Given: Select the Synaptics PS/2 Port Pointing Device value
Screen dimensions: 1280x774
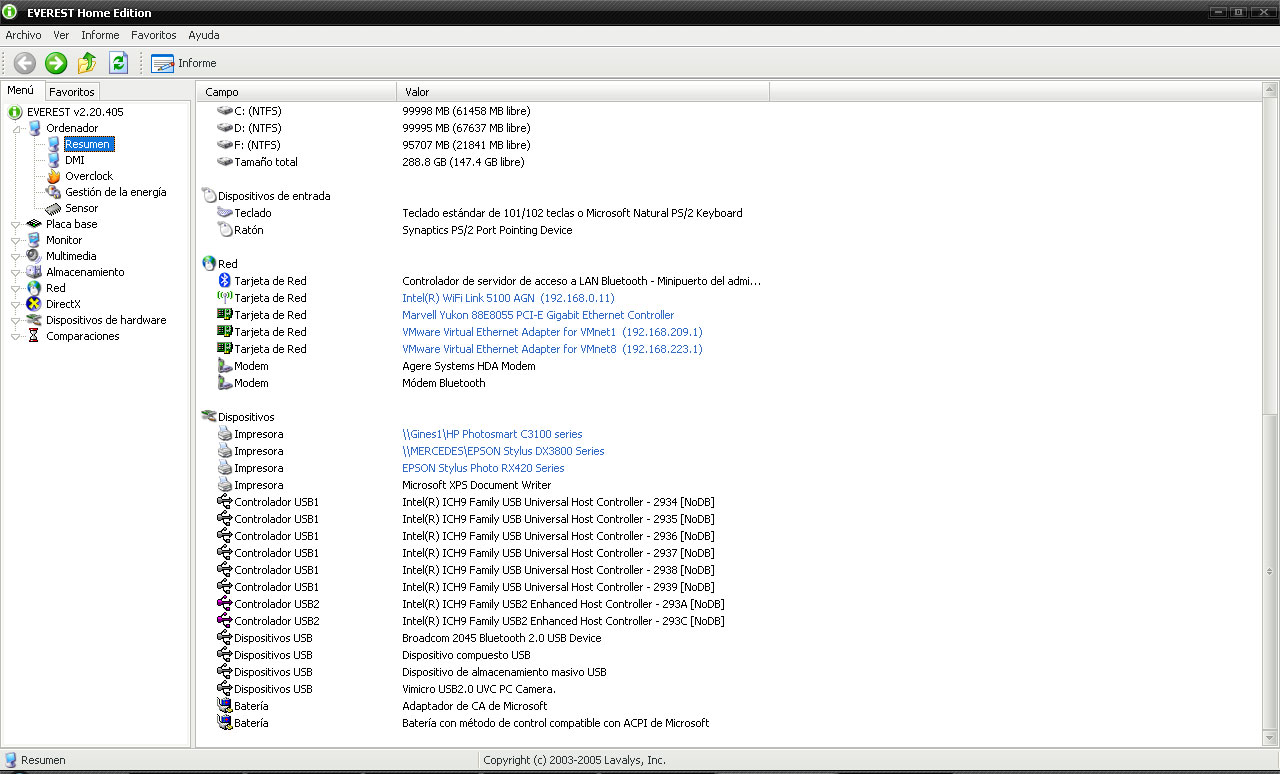Looking at the screenshot, I should pyautogui.click(x=487, y=230).
